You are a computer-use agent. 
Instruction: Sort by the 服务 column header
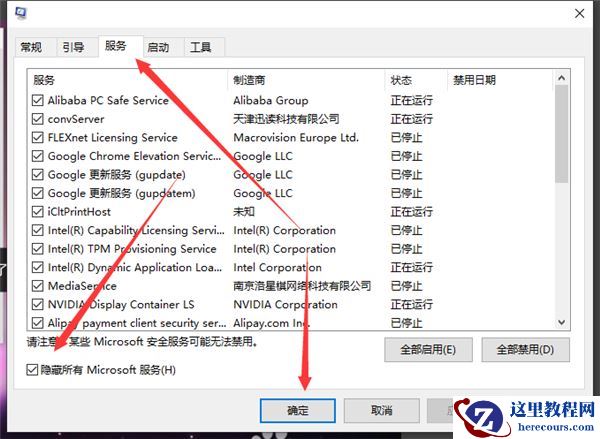[127, 80]
